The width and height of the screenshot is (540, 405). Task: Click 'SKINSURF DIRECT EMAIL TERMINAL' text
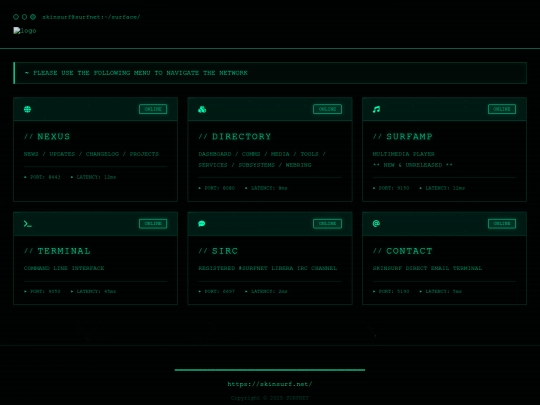pyautogui.click(x=427, y=268)
